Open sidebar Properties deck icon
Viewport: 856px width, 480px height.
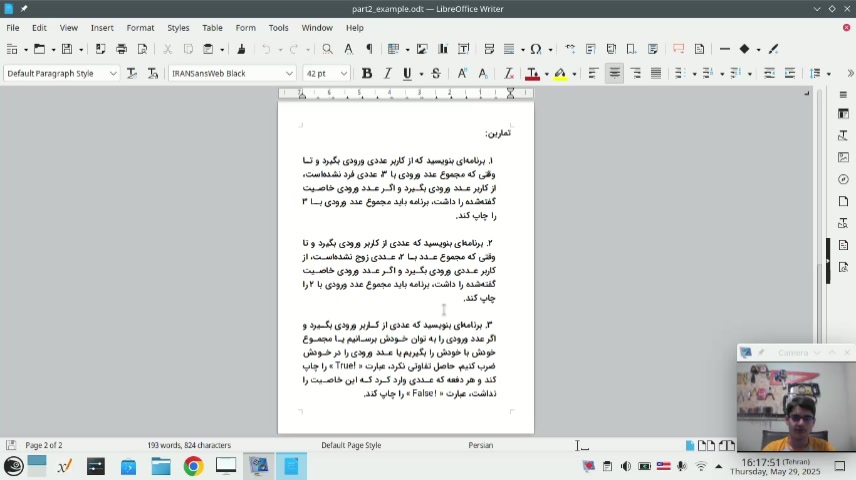coord(843,114)
